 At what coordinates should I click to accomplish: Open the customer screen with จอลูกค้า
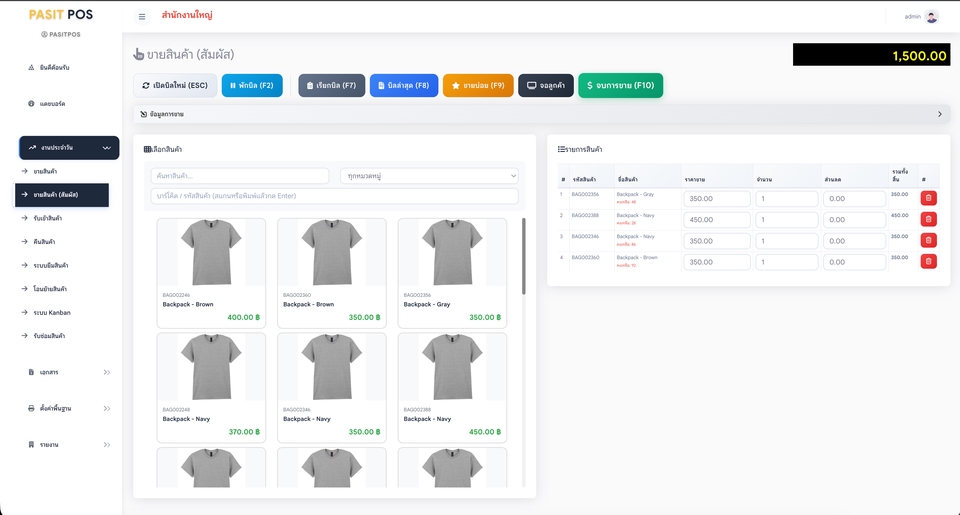coord(546,85)
